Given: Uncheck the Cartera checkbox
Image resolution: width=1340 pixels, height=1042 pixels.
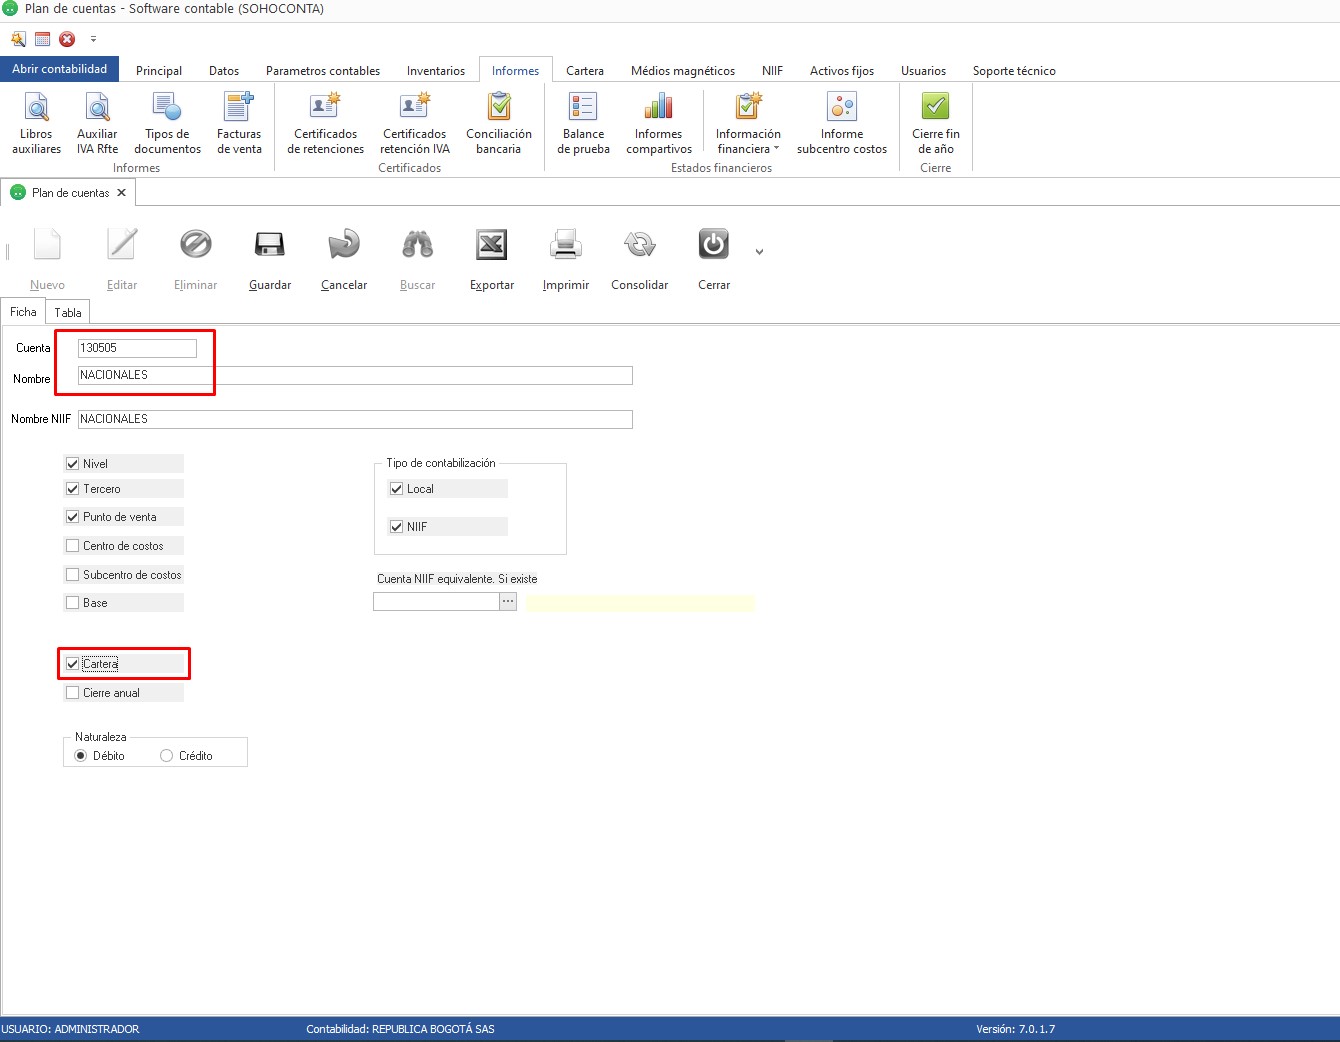Looking at the screenshot, I should coord(73,664).
